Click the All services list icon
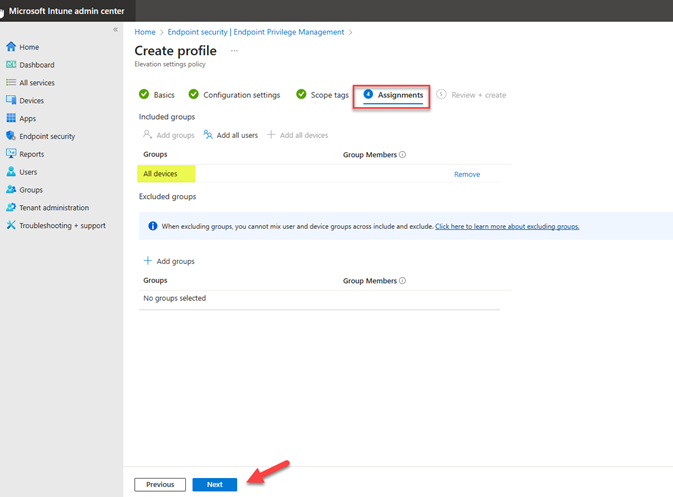The height and width of the screenshot is (497, 673). click(x=11, y=82)
